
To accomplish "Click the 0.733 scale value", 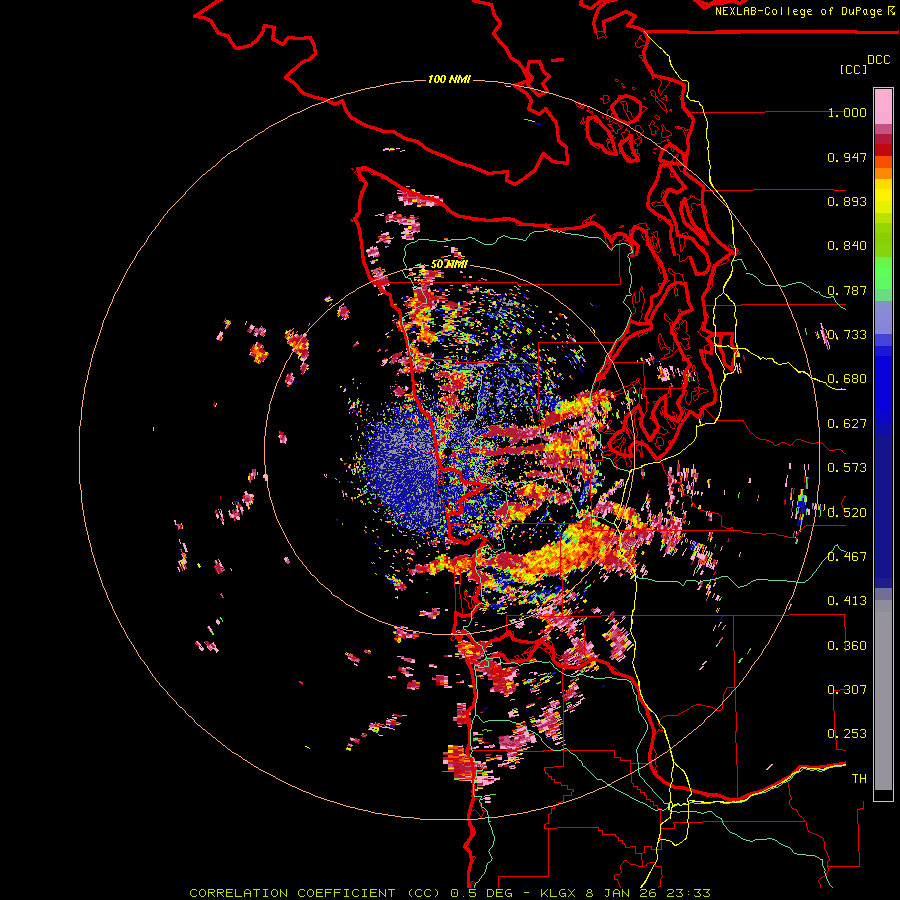I will click(847, 335).
